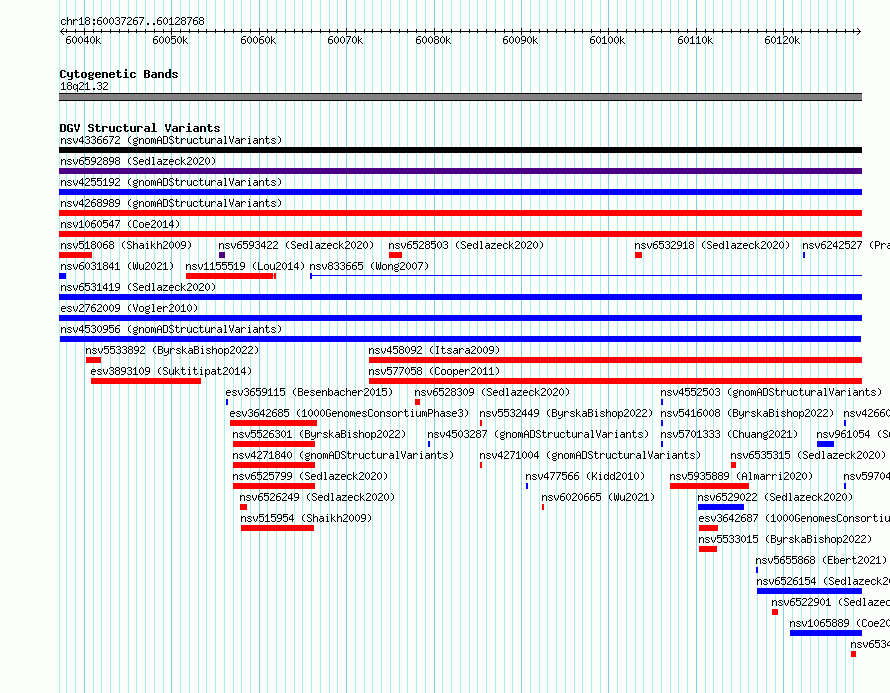
Task: Open nsv4503287 gnomAD variant label
Action: pyautogui.click(x=538, y=434)
